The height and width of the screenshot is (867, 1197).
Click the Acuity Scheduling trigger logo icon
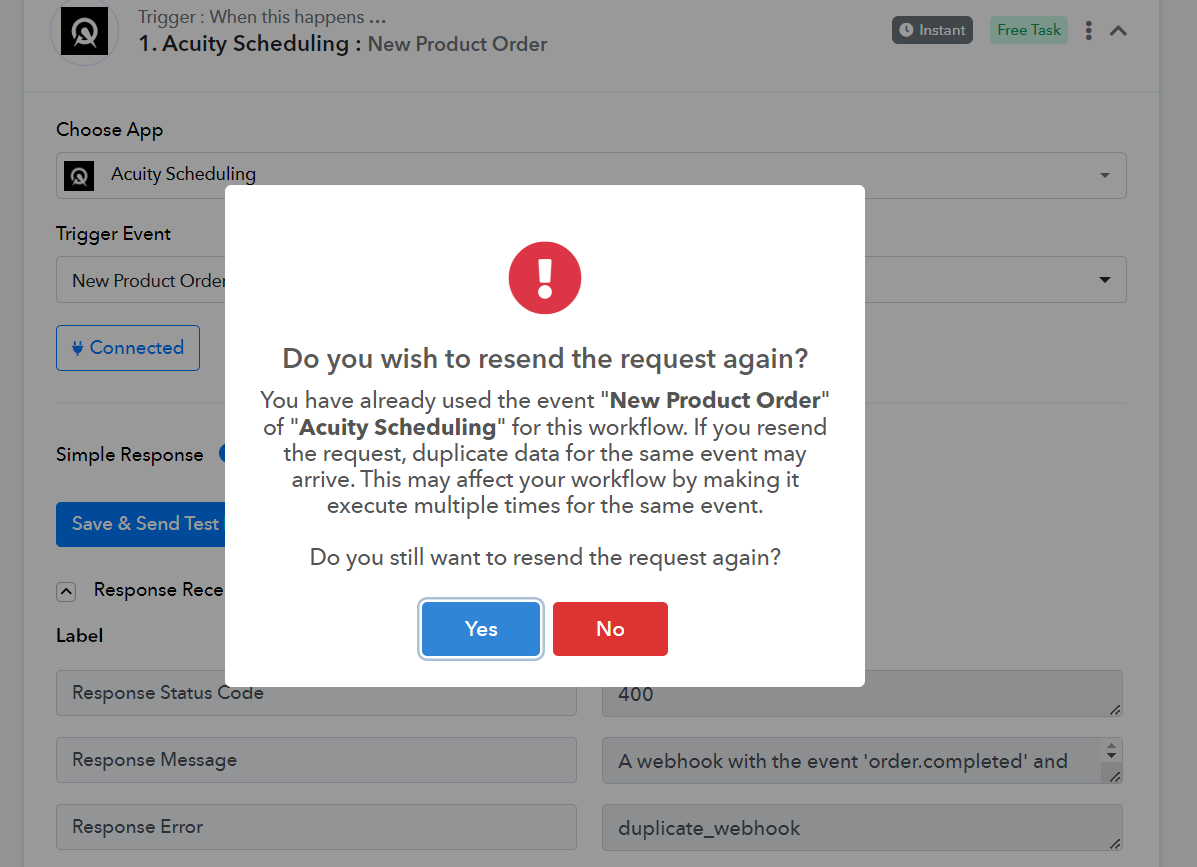[84, 32]
